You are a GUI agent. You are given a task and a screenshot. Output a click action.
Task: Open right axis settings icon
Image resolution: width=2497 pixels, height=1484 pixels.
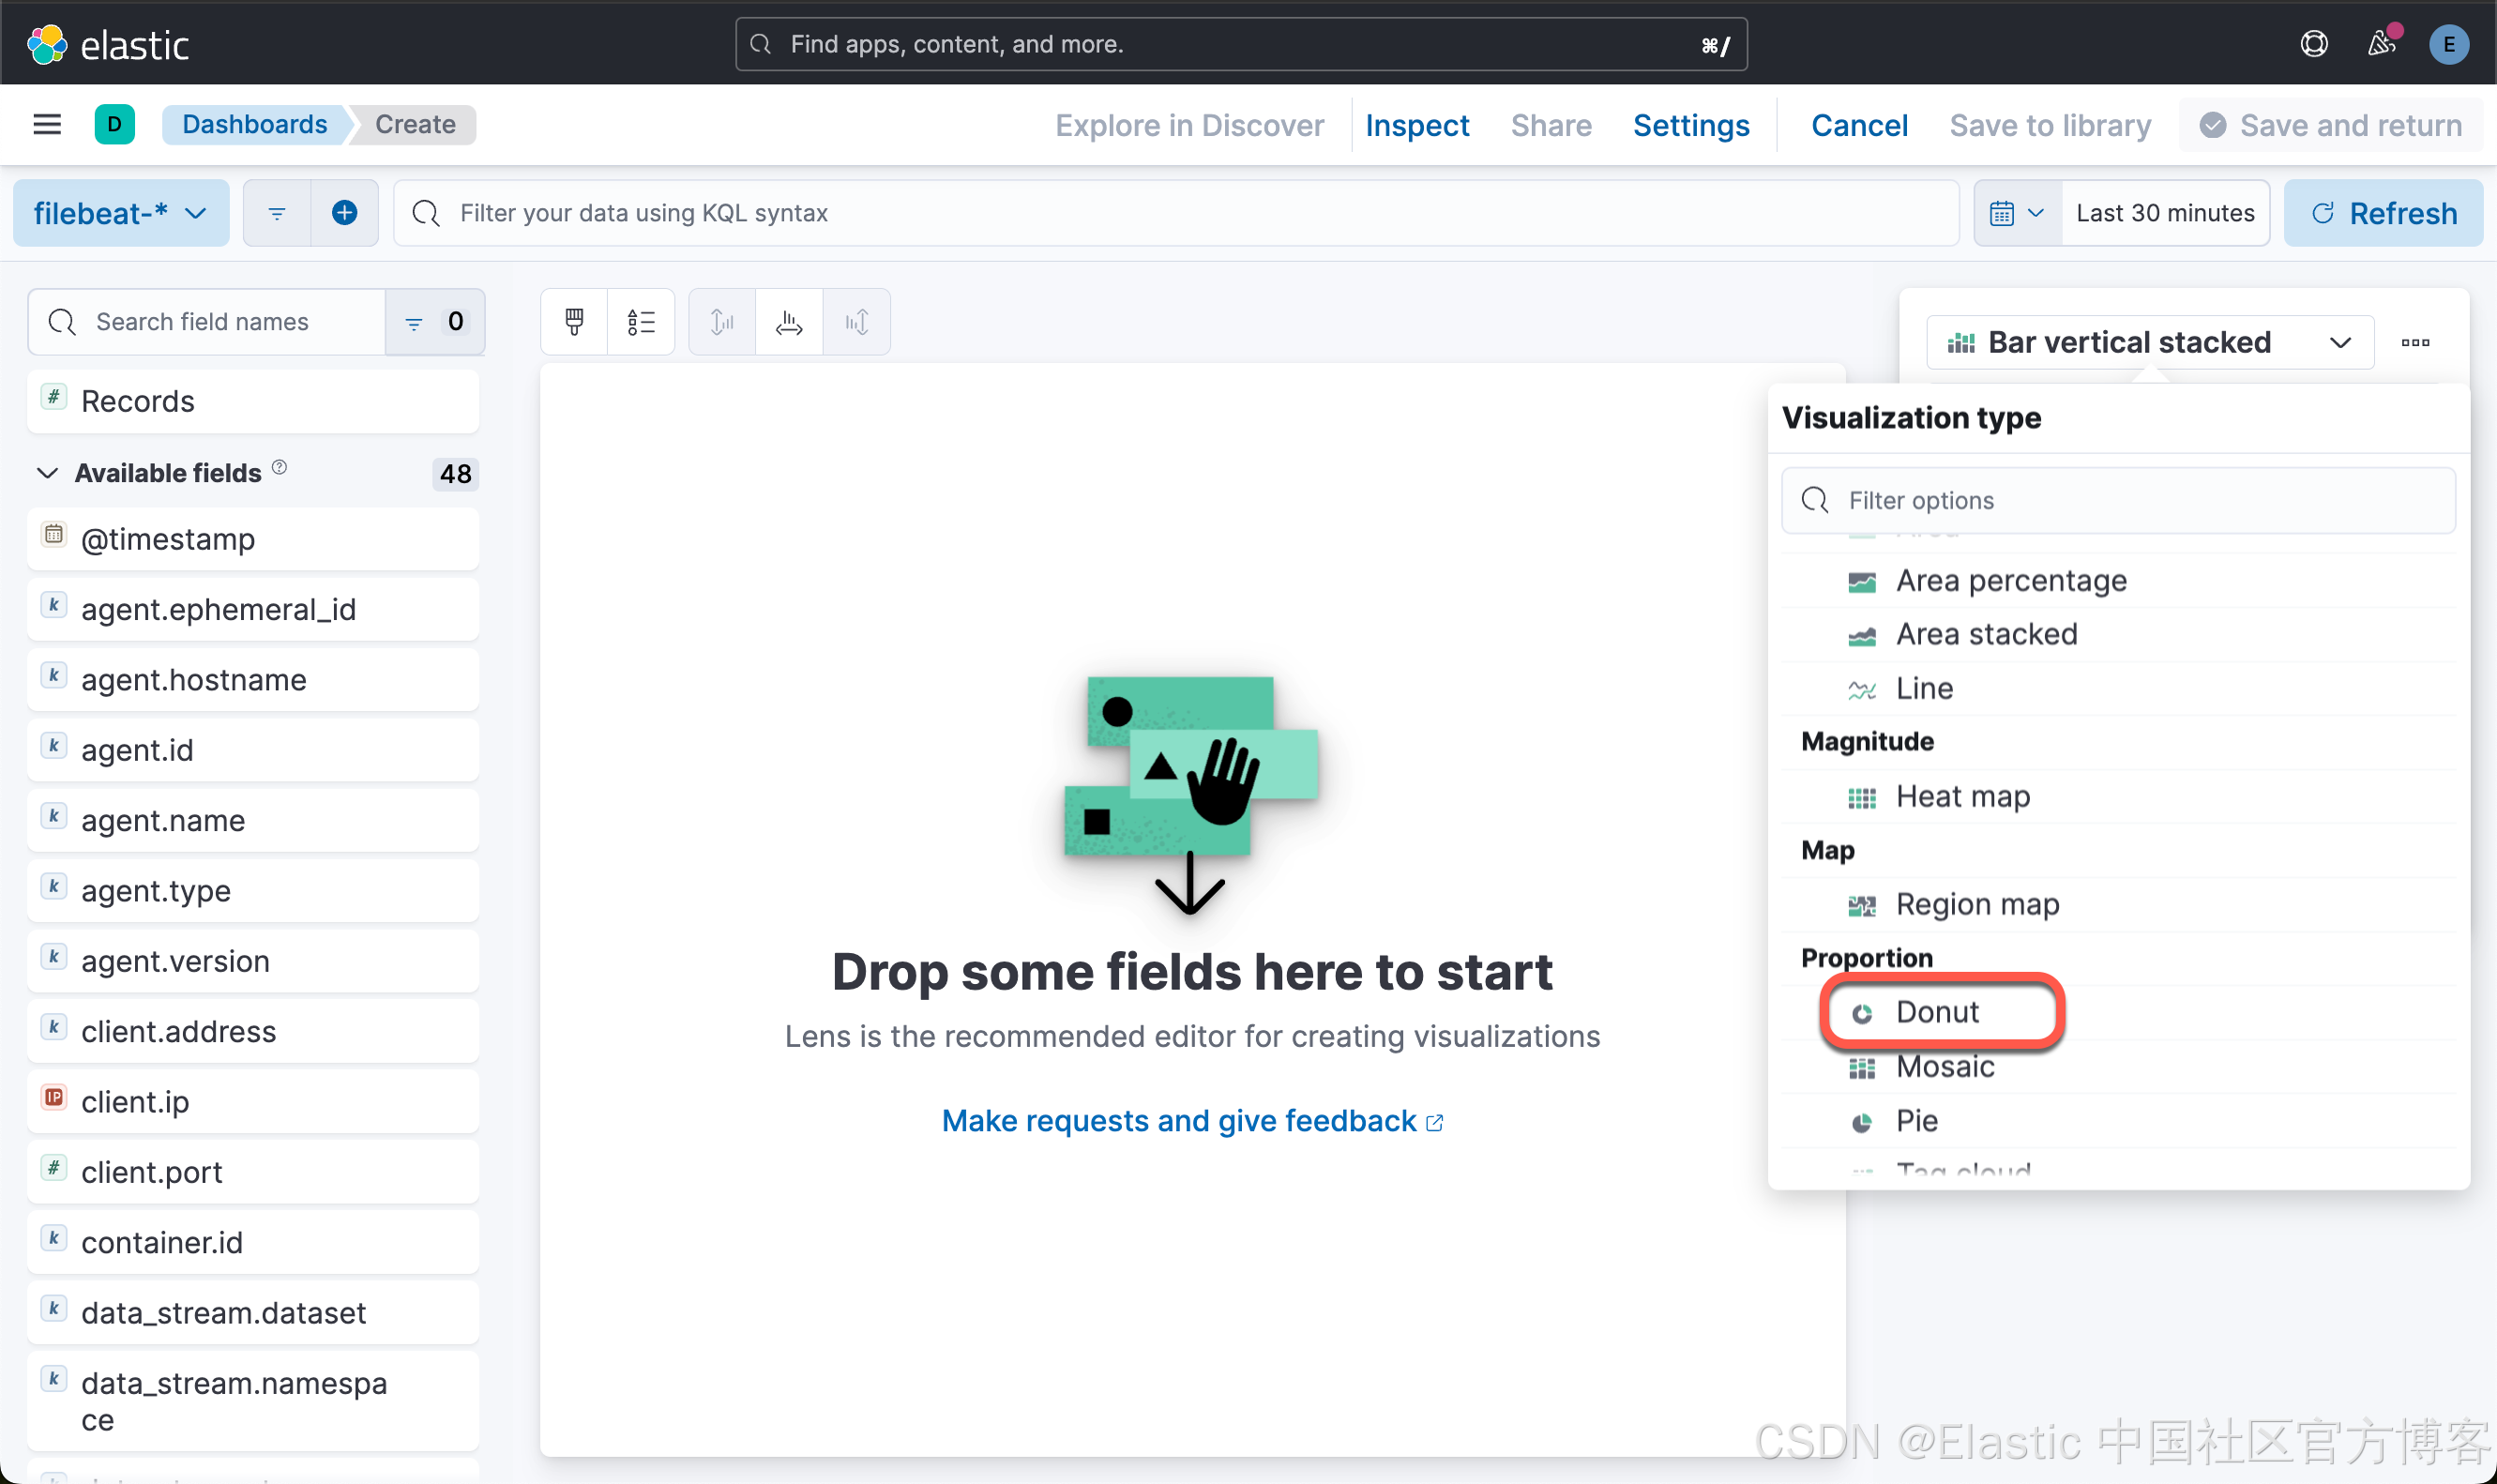[x=857, y=322]
